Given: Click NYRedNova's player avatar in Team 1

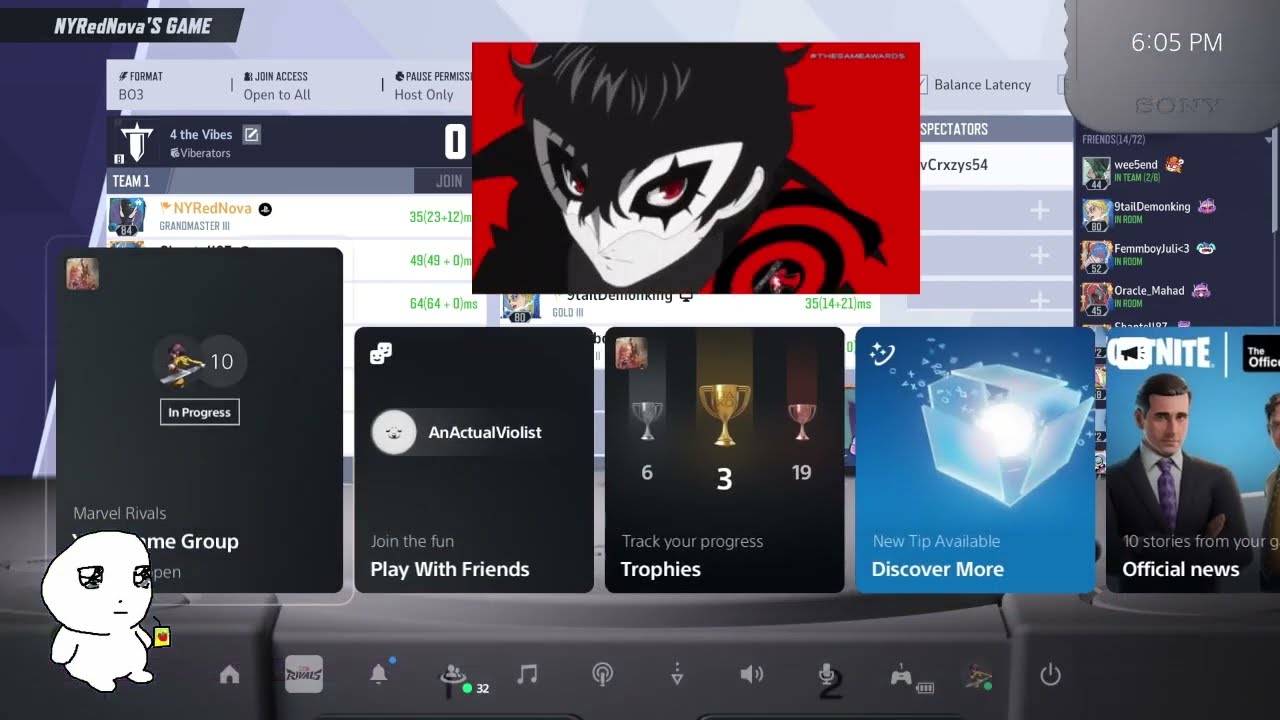Looking at the screenshot, I should (x=127, y=216).
